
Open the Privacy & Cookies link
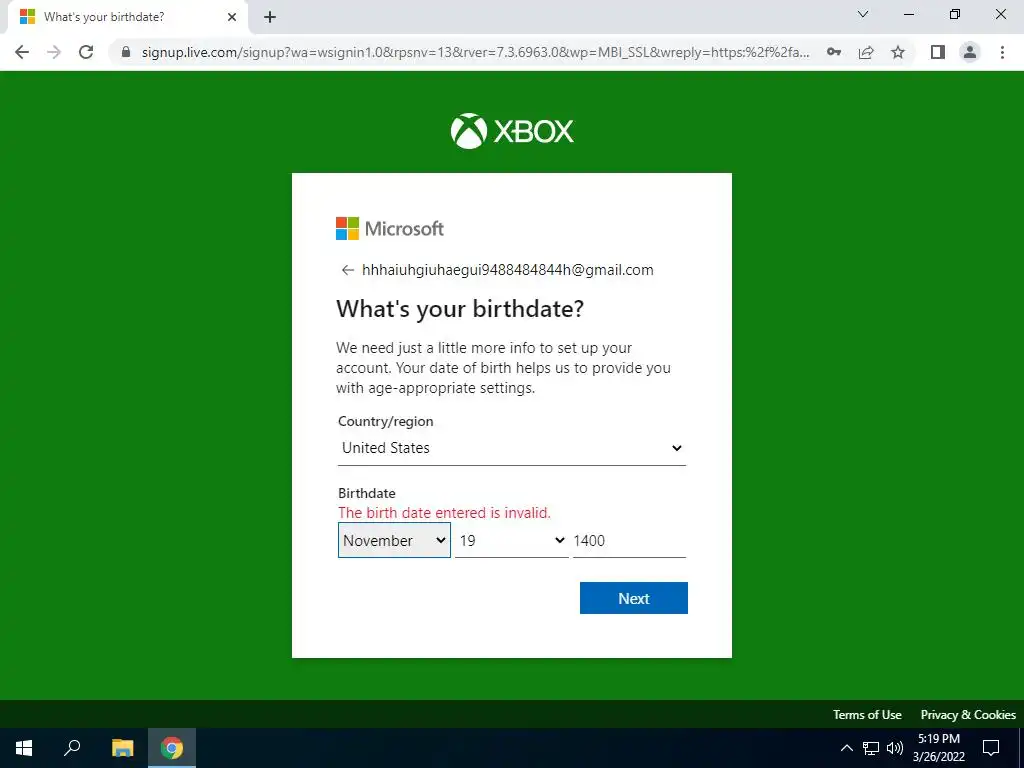point(968,714)
